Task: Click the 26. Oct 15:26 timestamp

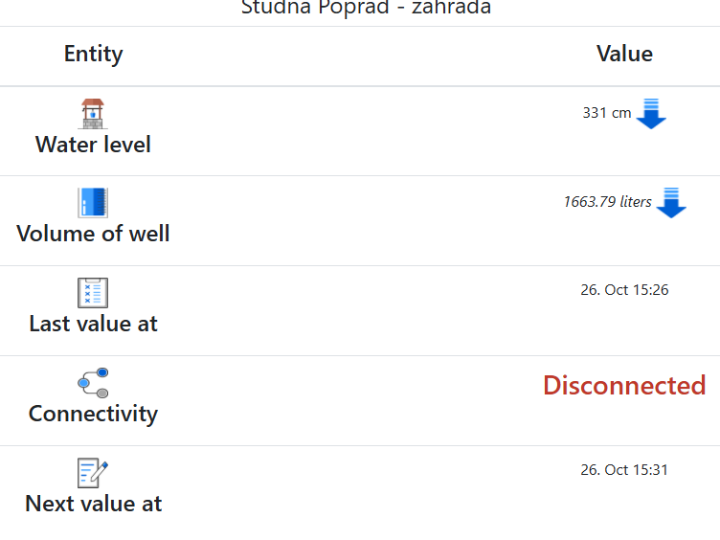Action: pos(624,290)
